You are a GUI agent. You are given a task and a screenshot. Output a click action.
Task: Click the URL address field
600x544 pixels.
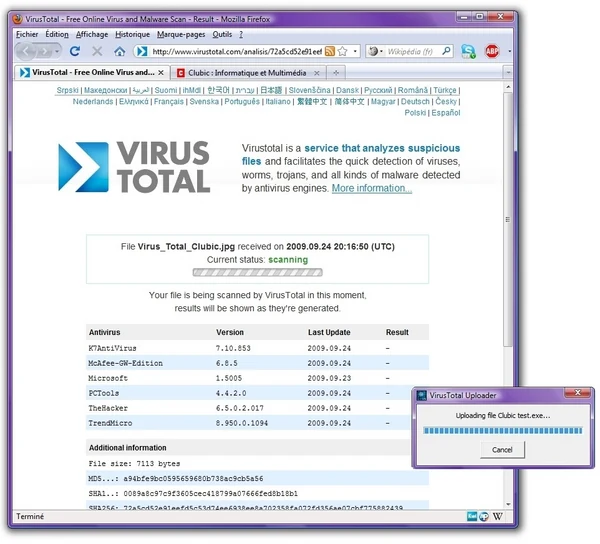(x=236, y=51)
